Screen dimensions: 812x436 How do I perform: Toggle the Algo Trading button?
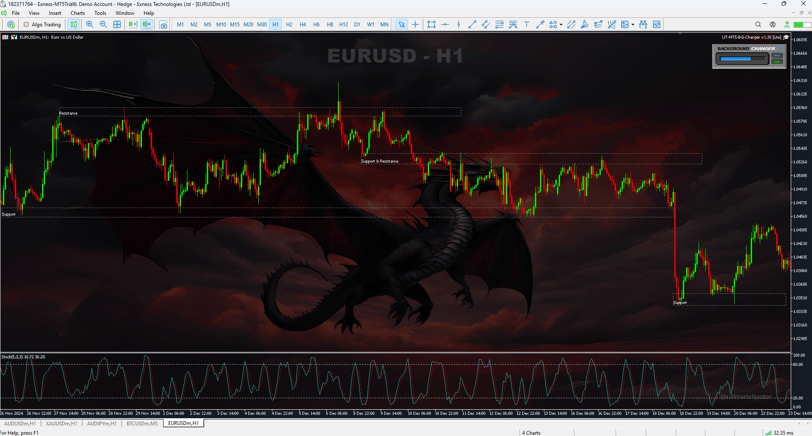pyautogui.click(x=42, y=24)
